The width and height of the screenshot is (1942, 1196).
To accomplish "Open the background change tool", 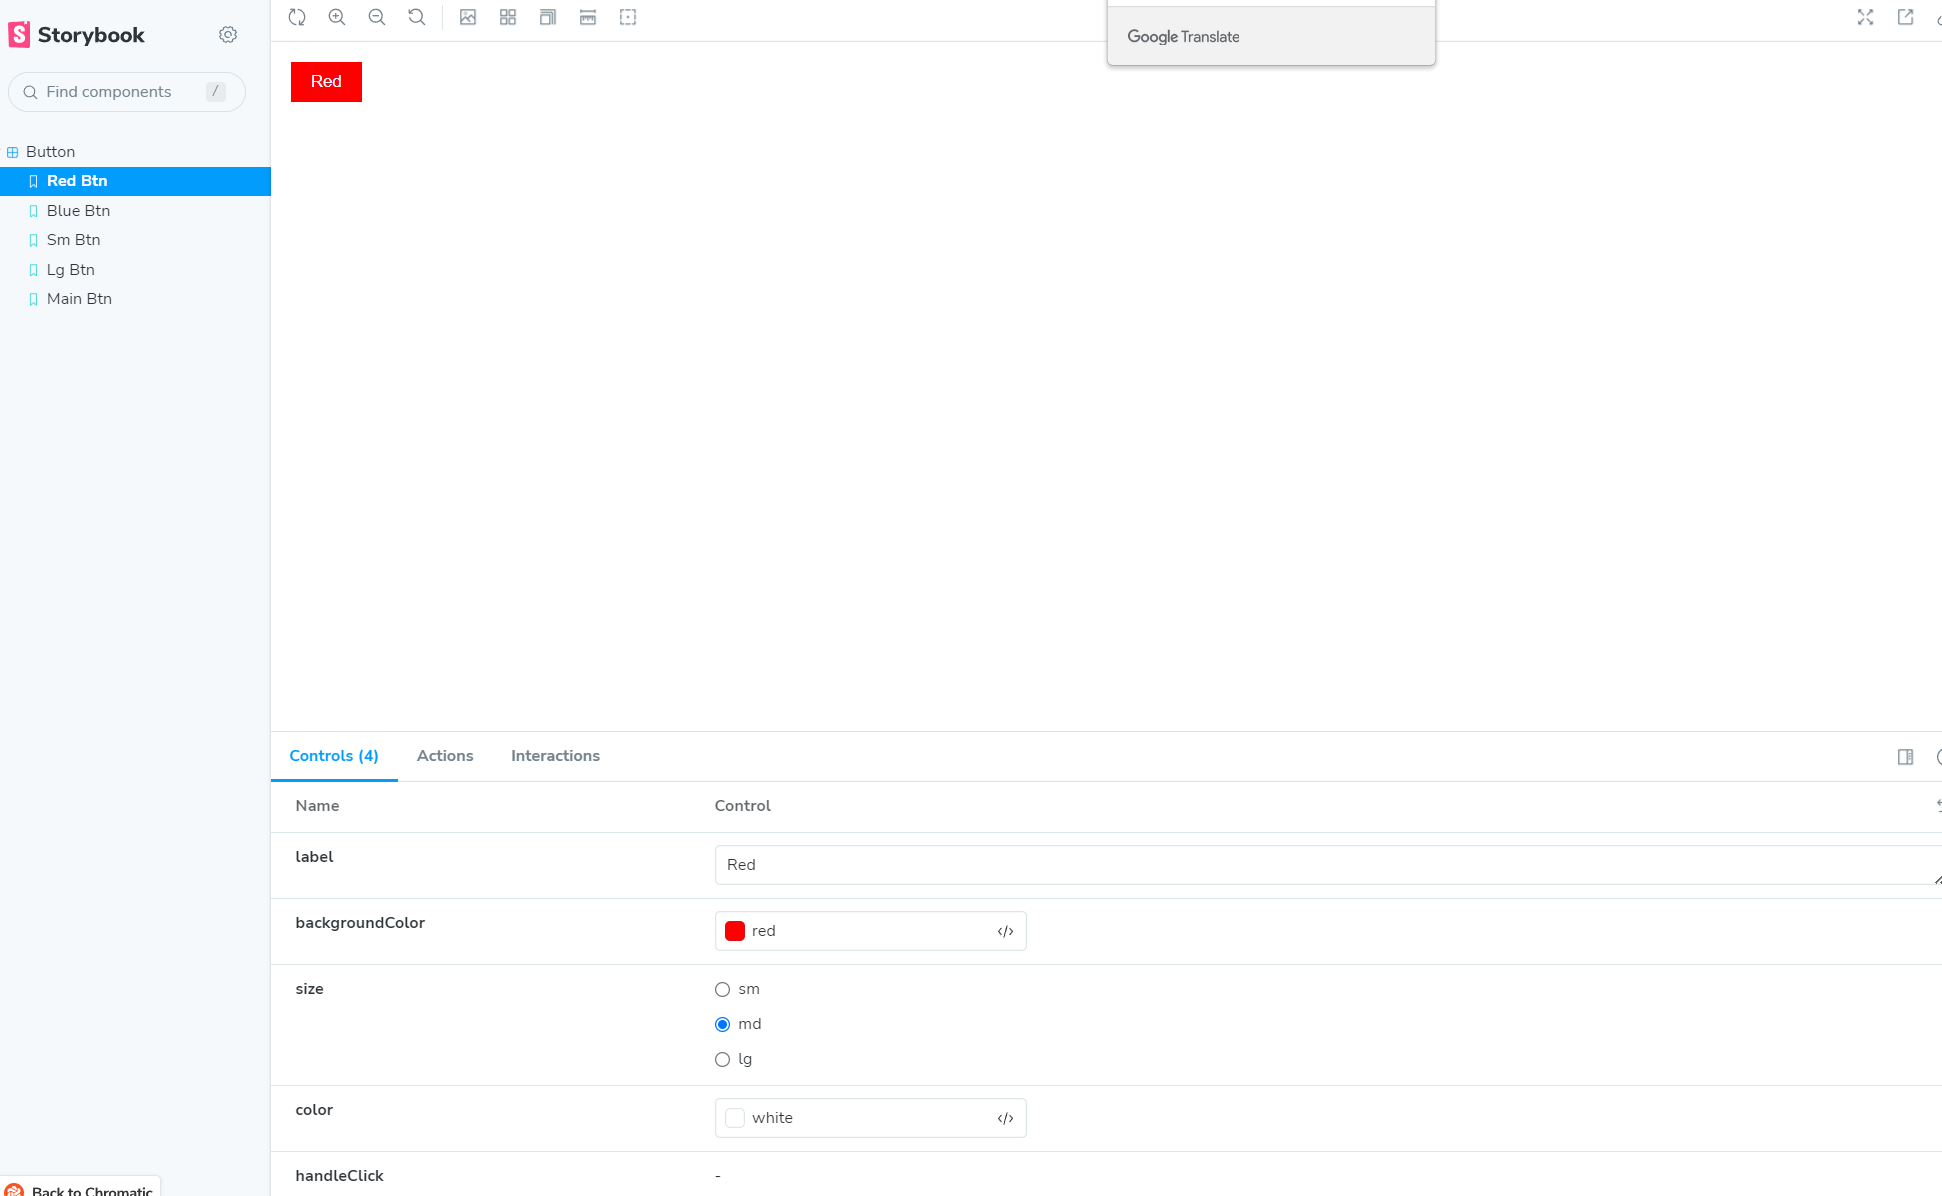I will [x=468, y=17].
